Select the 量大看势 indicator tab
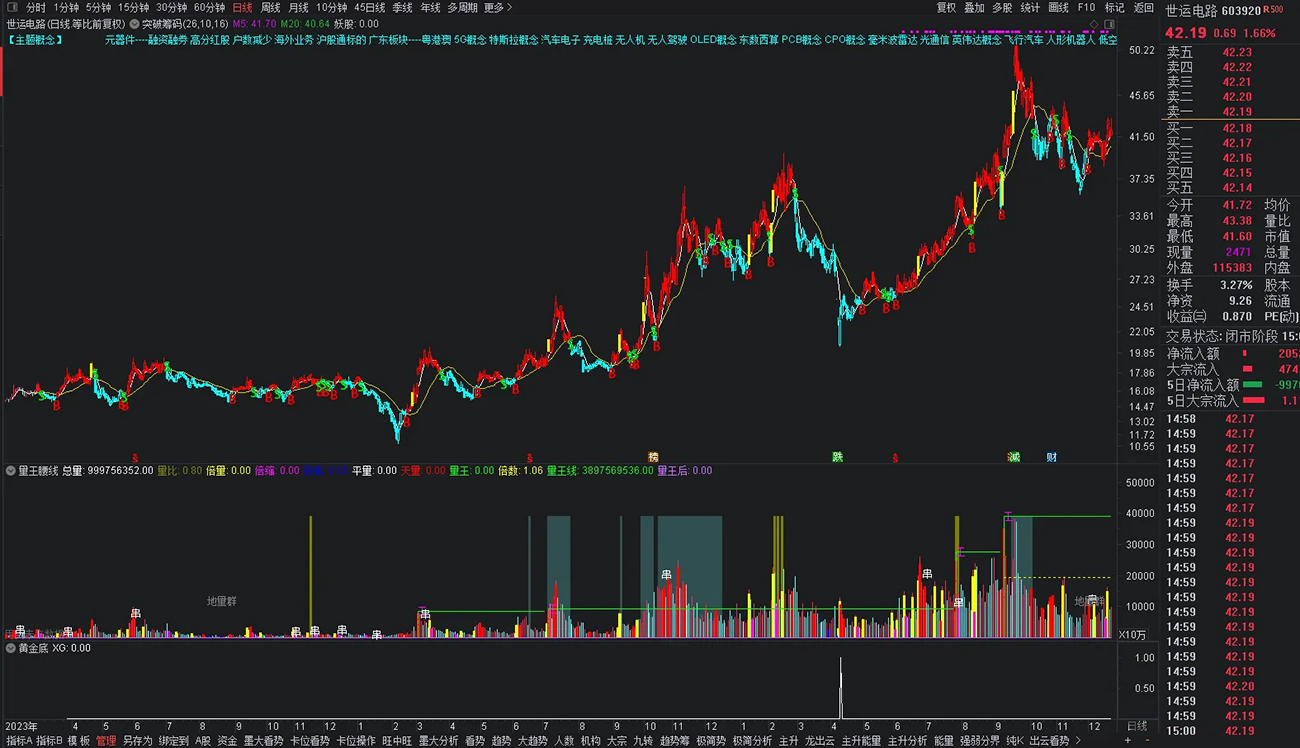The height and width of the screenshot is (748, 1300). (264, 741)
